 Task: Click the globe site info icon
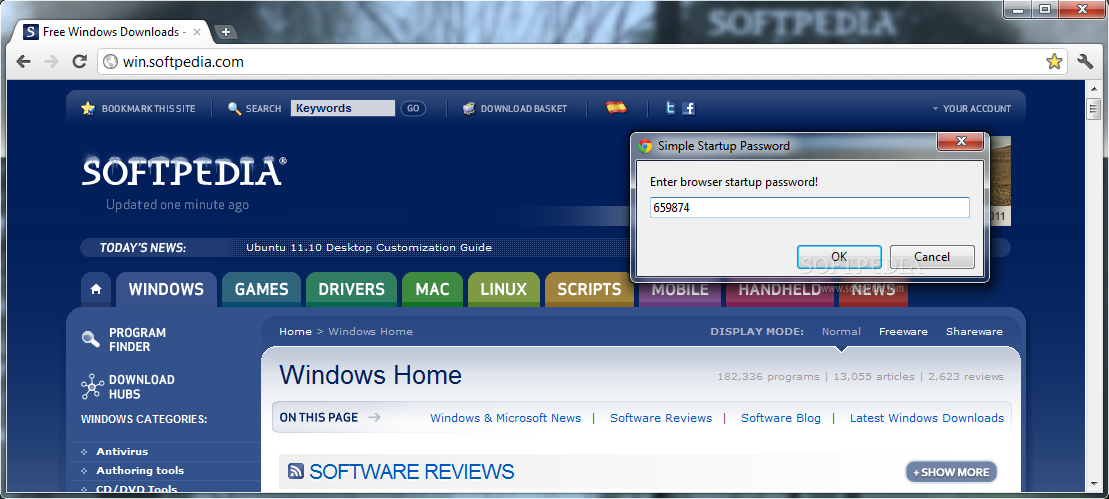(110, 61)
